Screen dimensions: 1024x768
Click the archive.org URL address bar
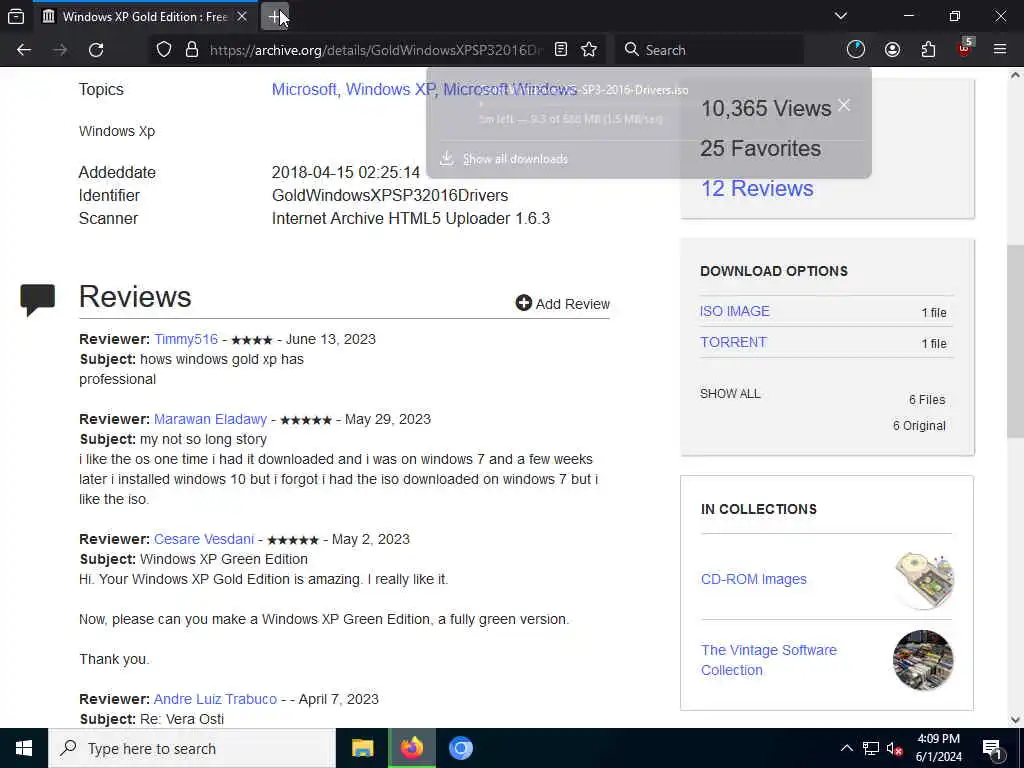tap(376, 50)
